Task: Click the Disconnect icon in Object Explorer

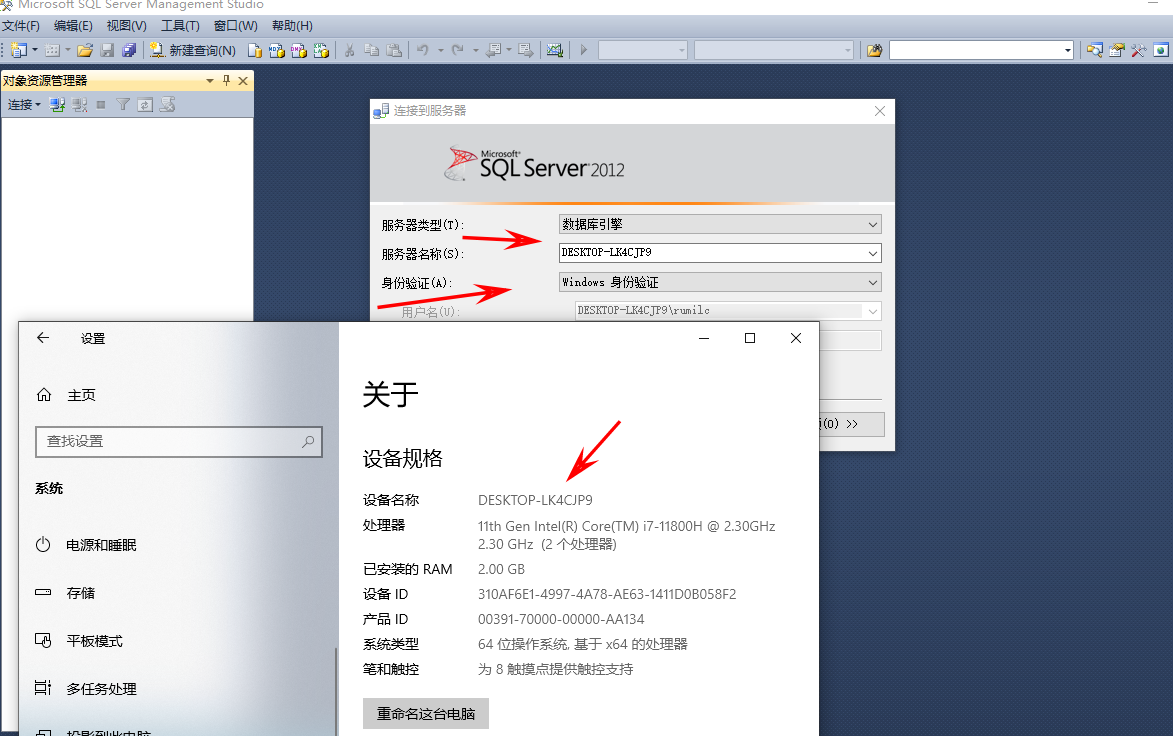Action: click(x=79, y=105)
